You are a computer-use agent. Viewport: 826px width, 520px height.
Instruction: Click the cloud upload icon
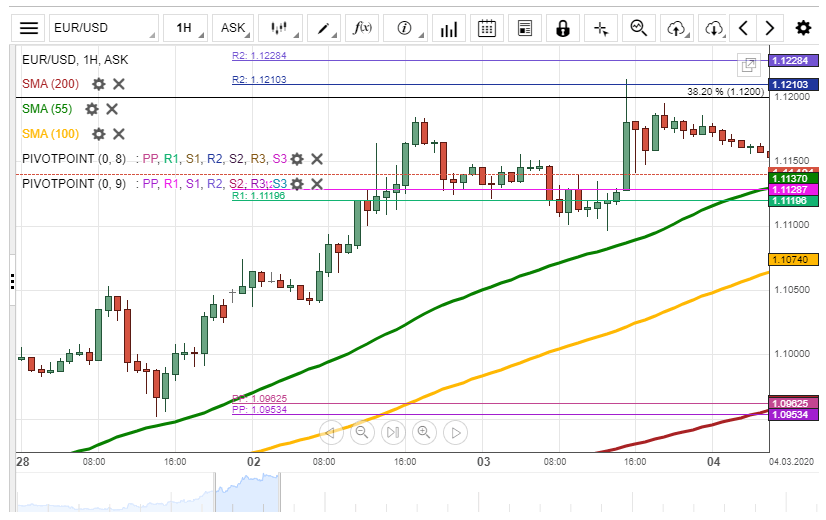click(677, 28)
